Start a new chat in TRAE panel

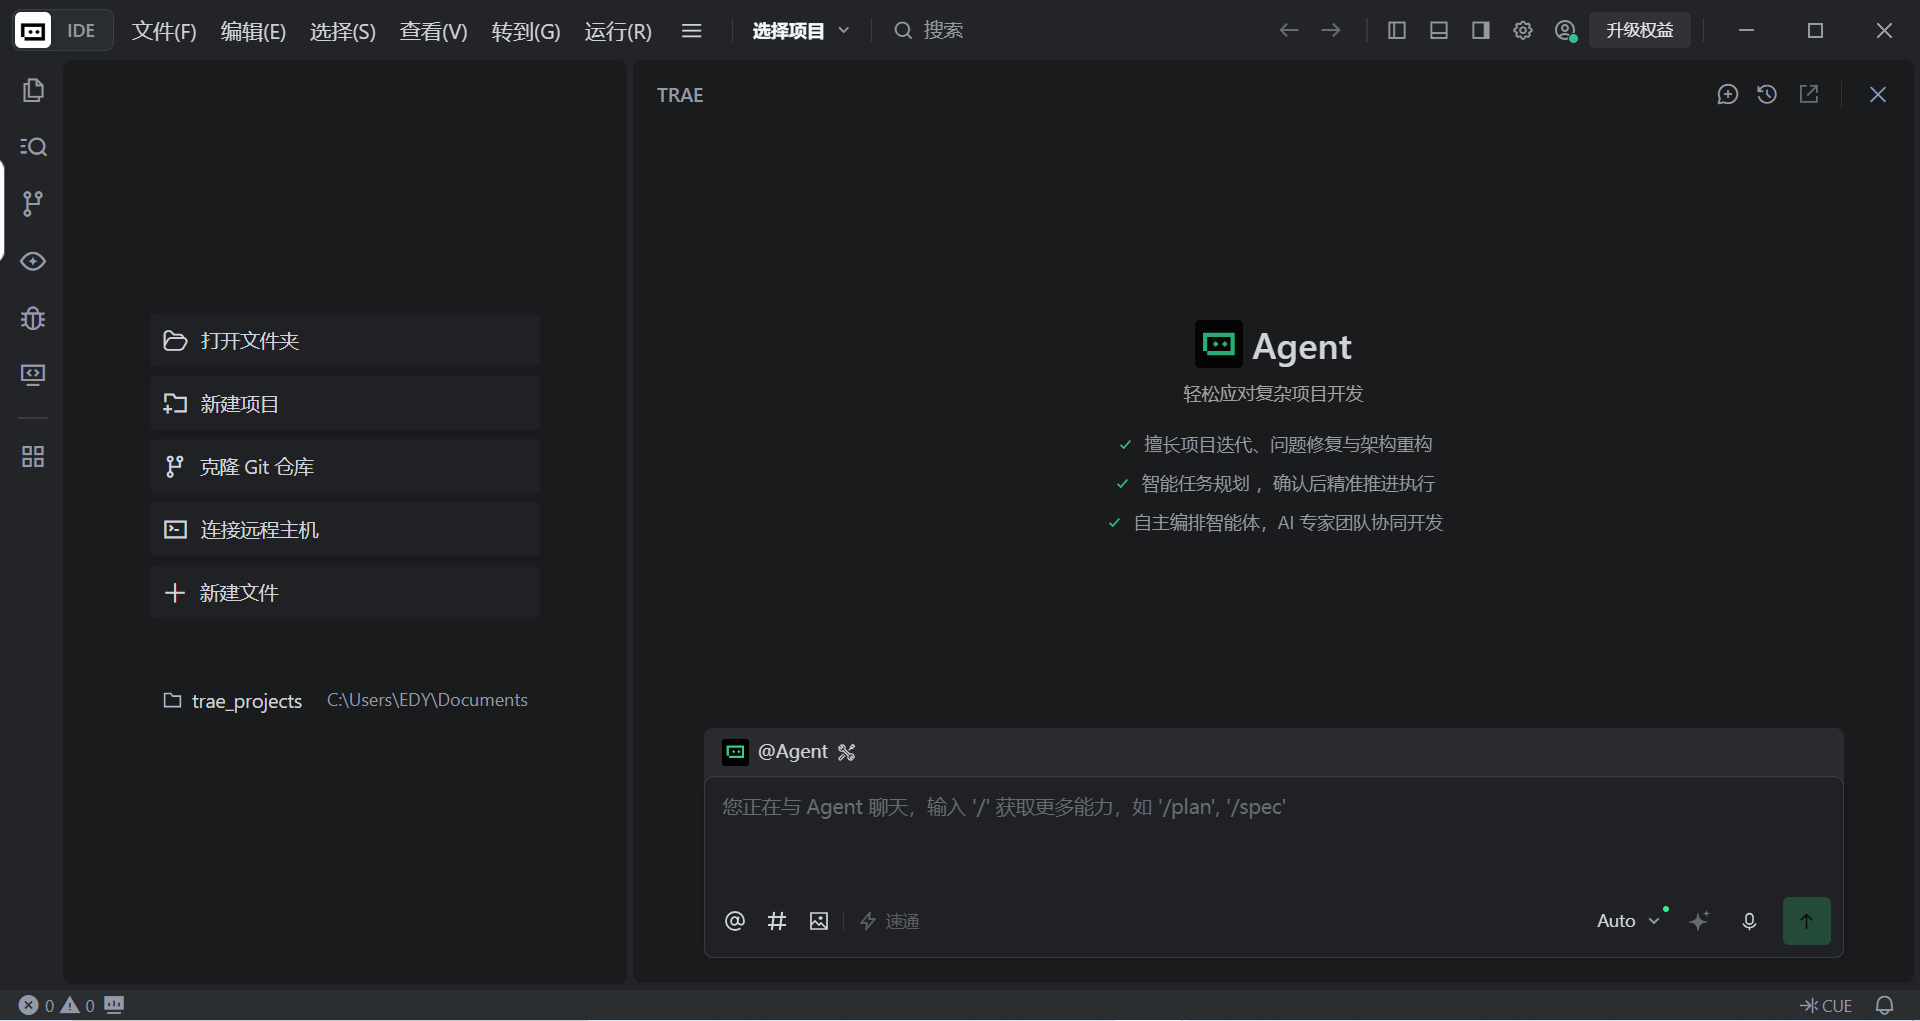(x=1727, y=94)
